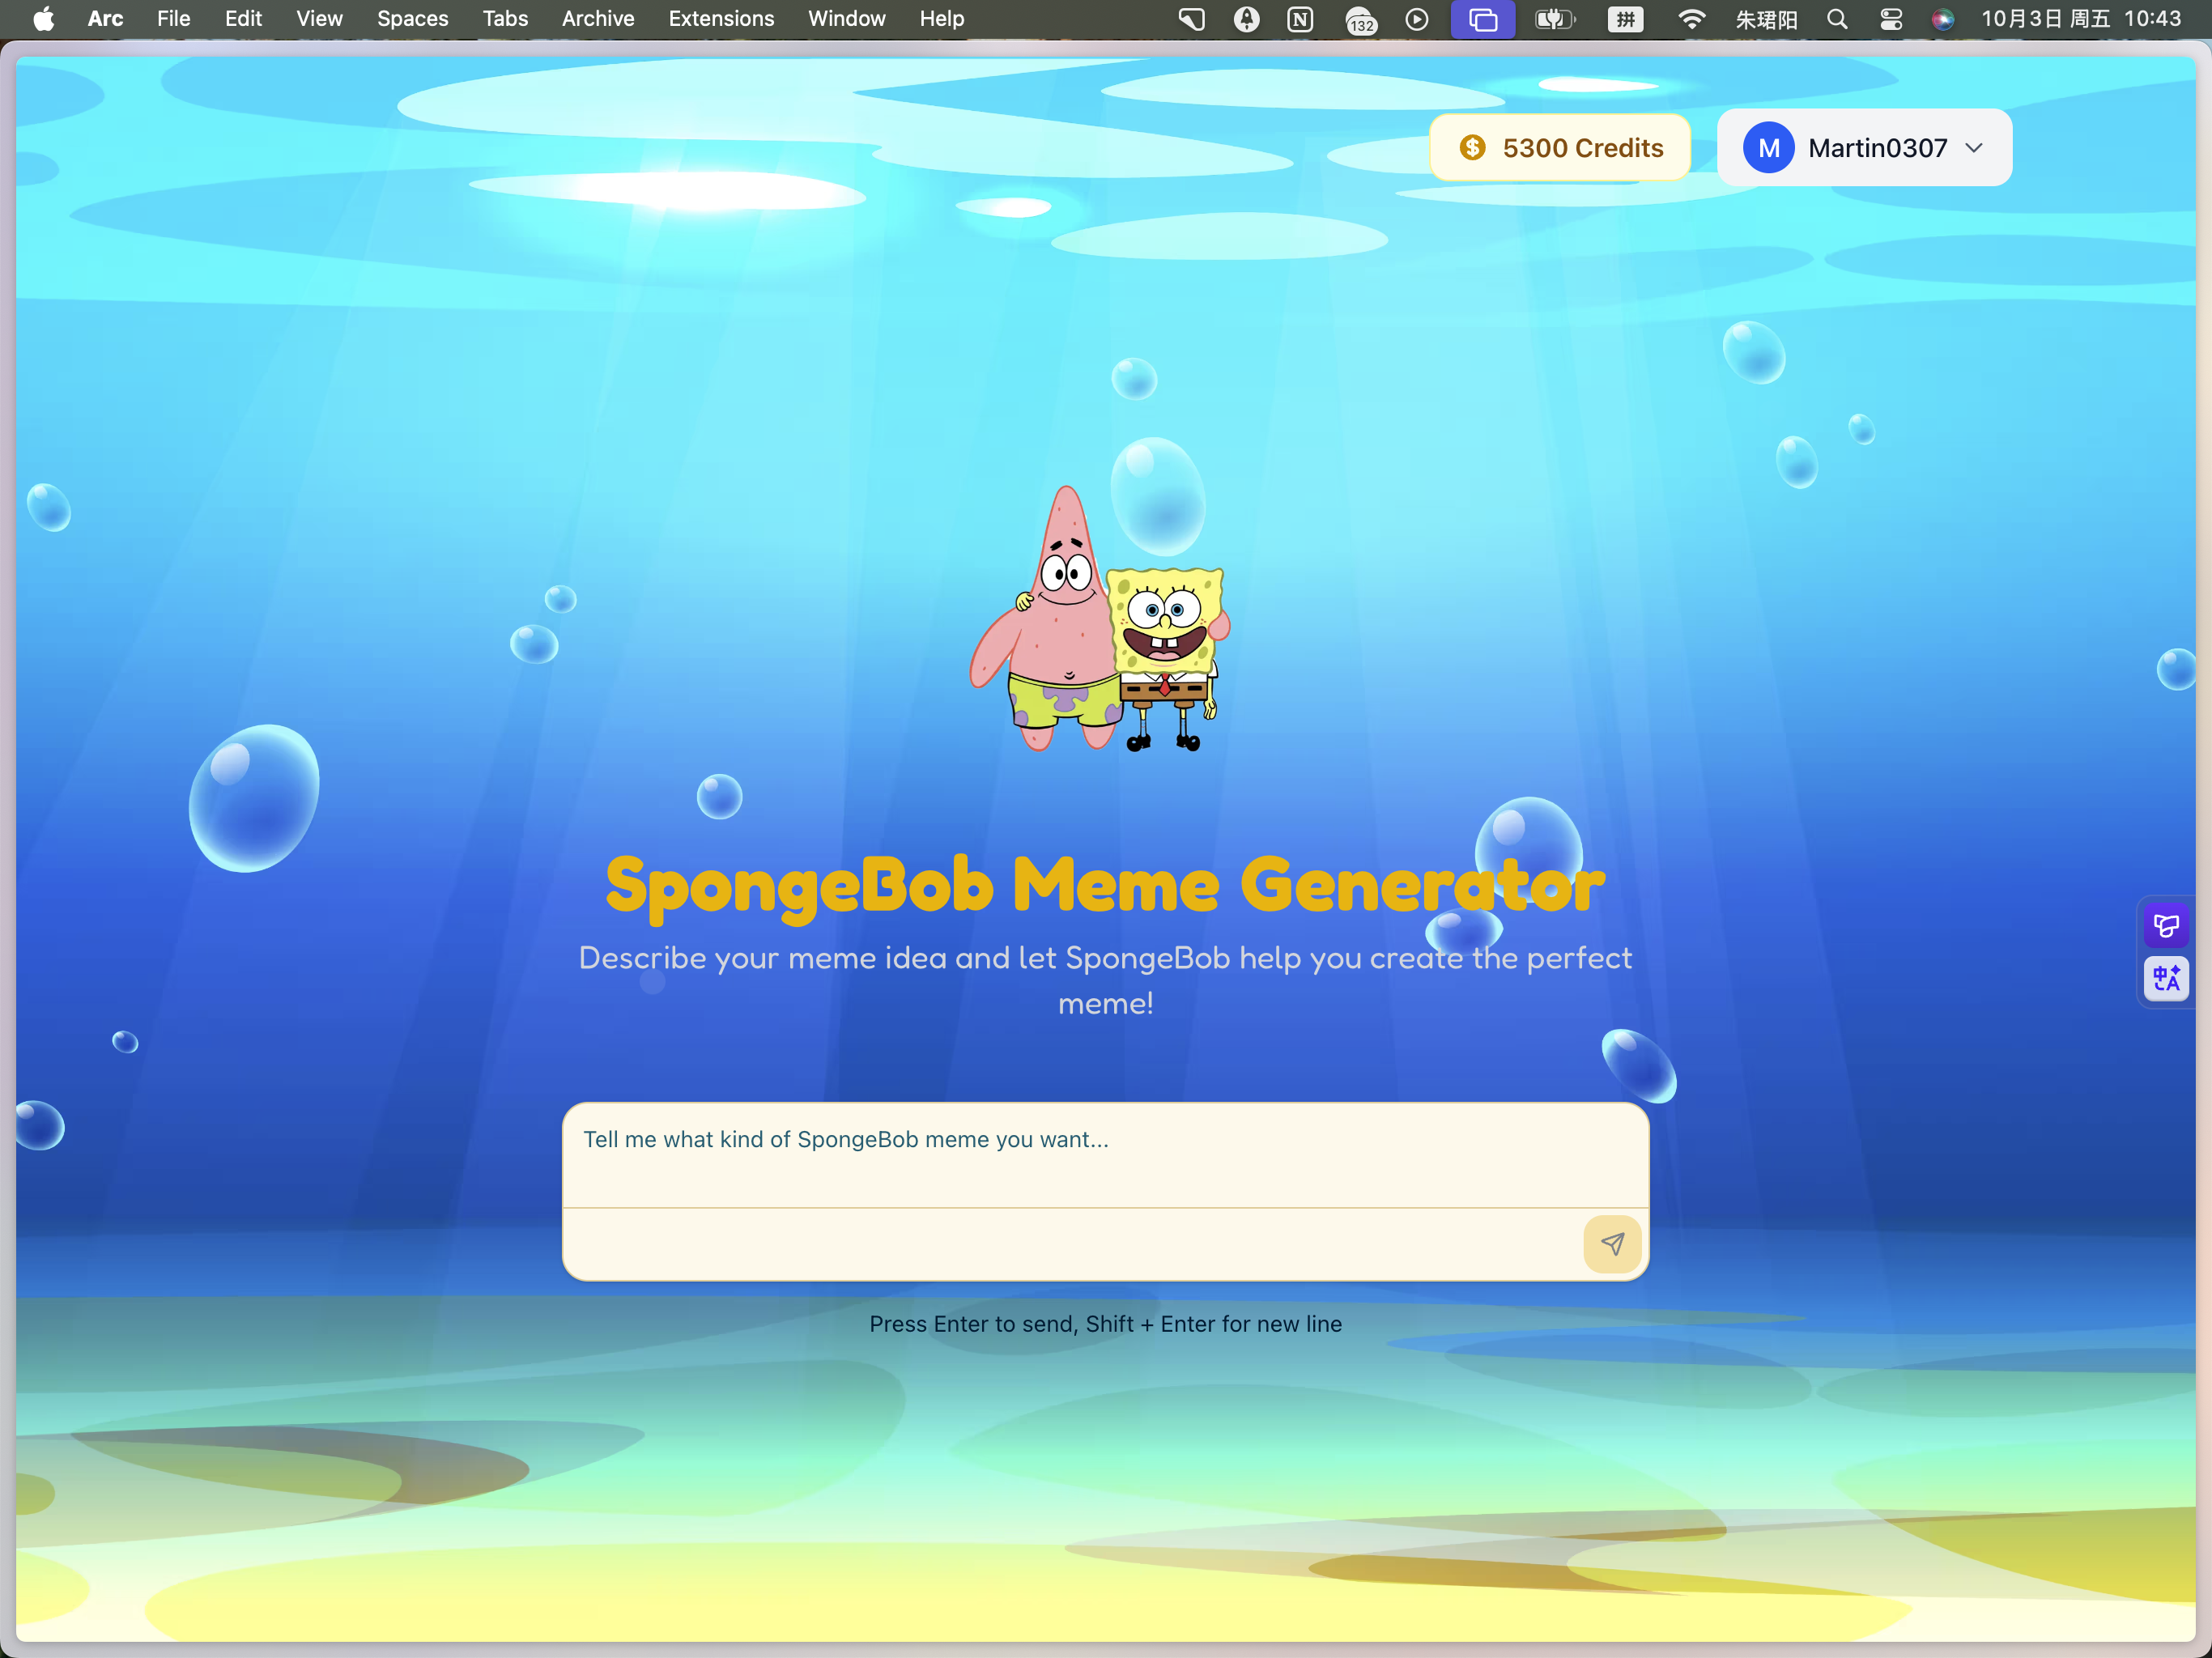2212x1658 pixels.
Task: Click the coin icon beside 5300 Credits
Action: click(1472, 148)
